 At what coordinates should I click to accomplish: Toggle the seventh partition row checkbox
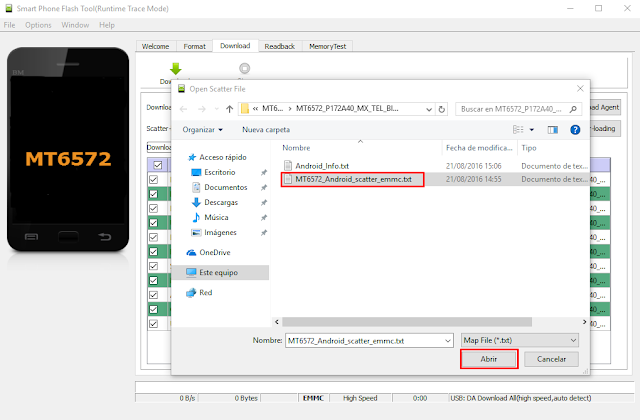[x=153, y=266]
